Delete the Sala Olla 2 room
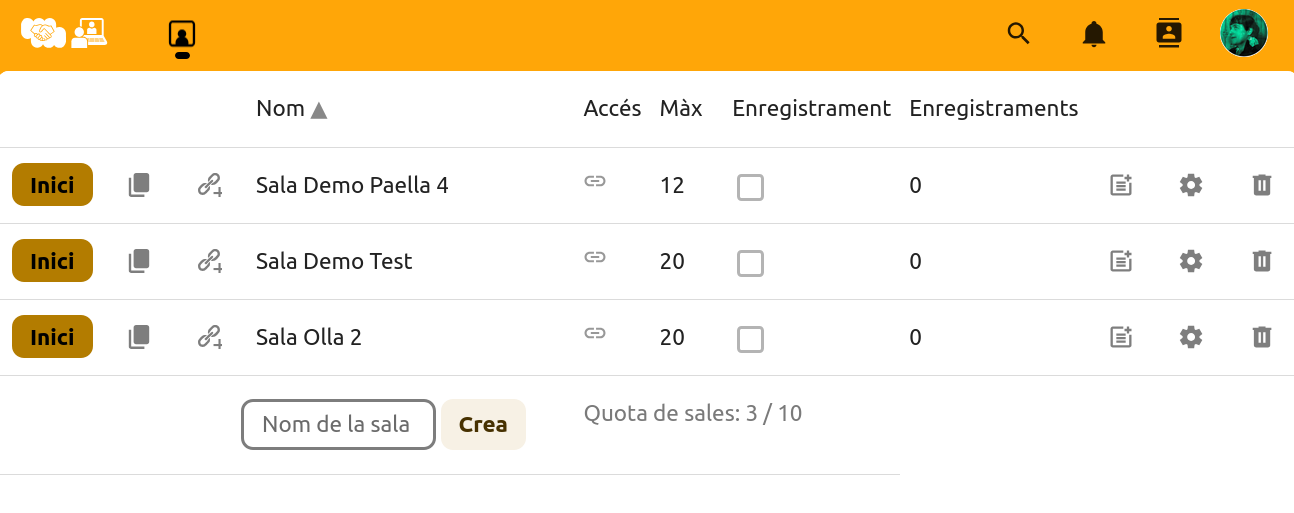Screen dimensions: 1294x513 tap(1262, 337)
